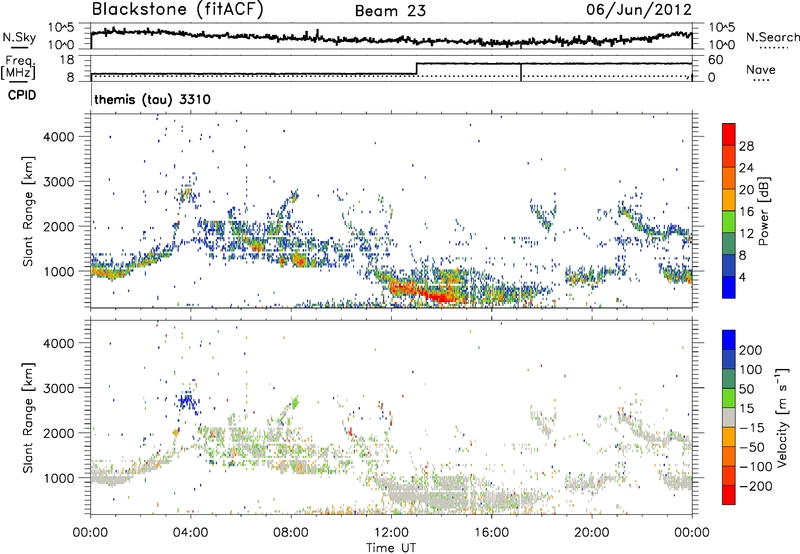
Task: Click the 'Velocity [m s-1]' colorbar label
Action: 782,417
